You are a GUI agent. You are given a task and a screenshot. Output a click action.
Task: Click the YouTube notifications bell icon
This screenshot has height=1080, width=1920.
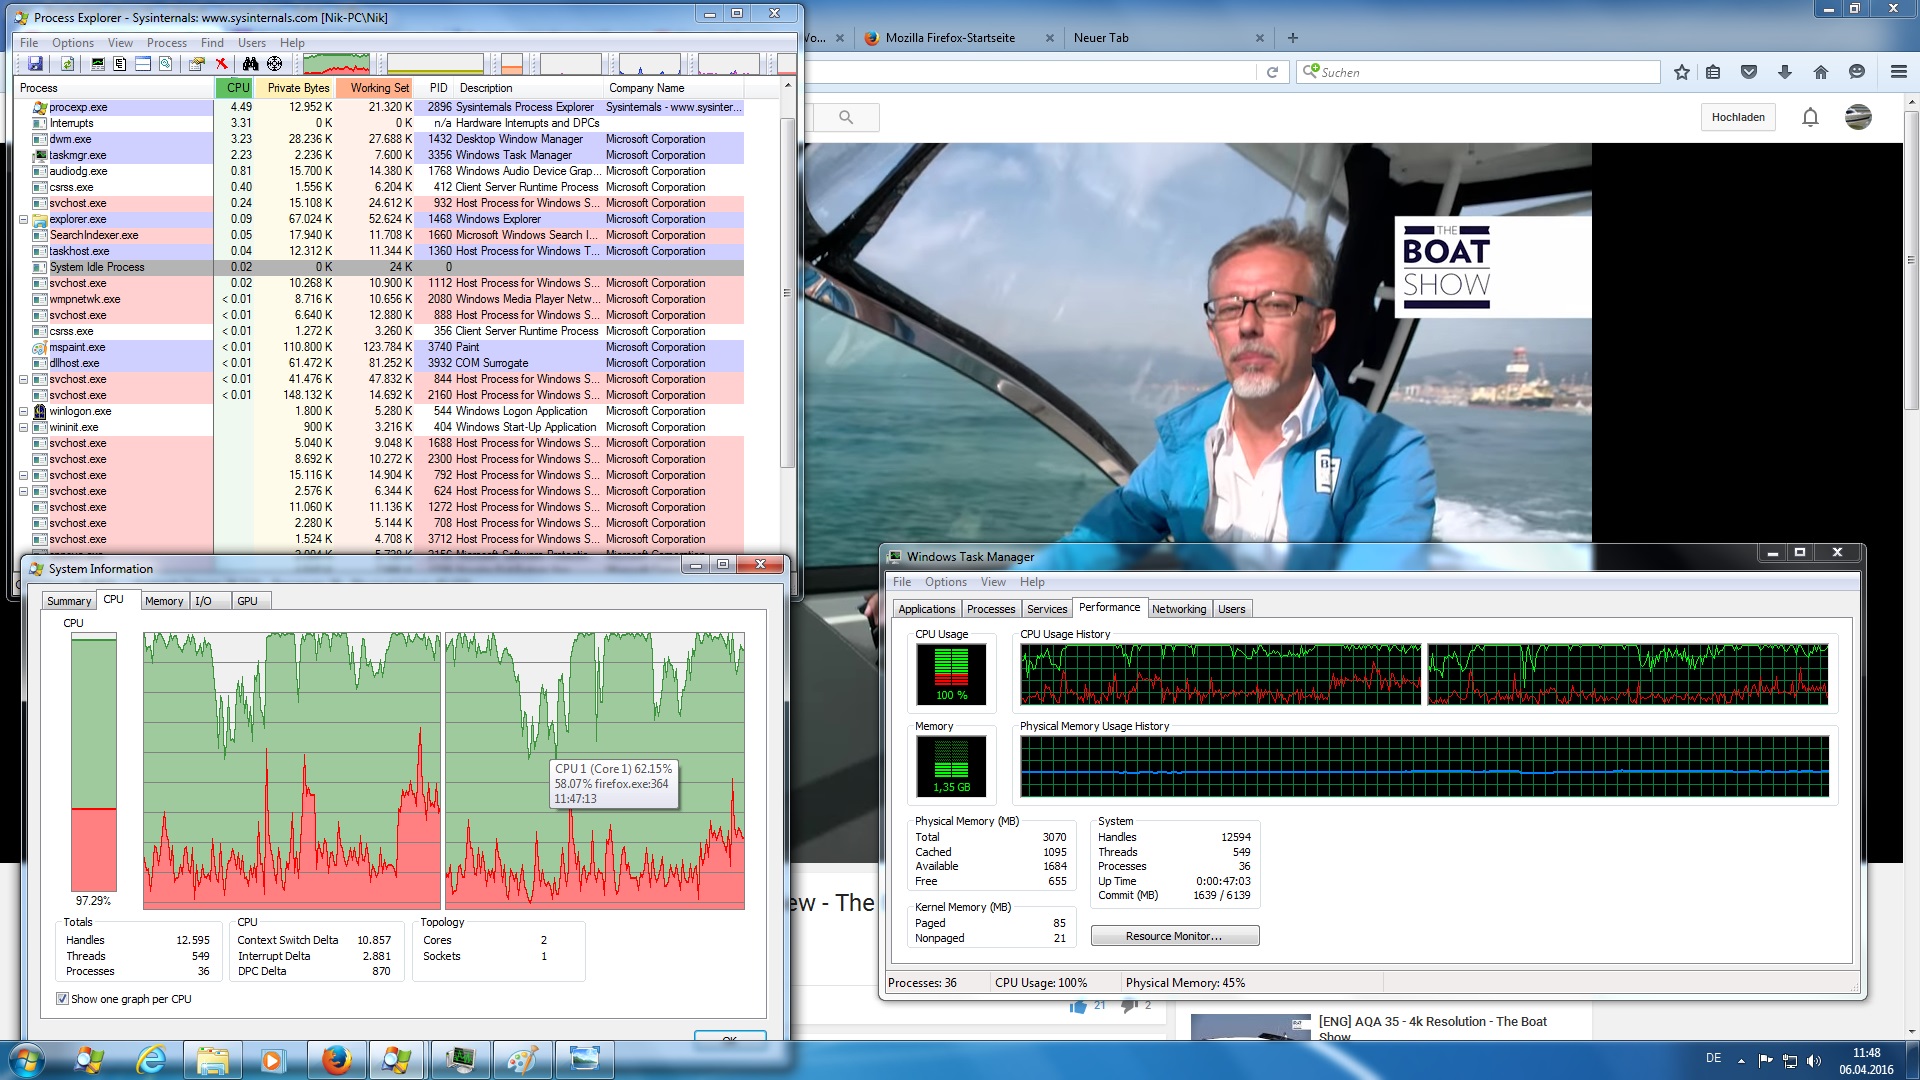point(1810,117)
